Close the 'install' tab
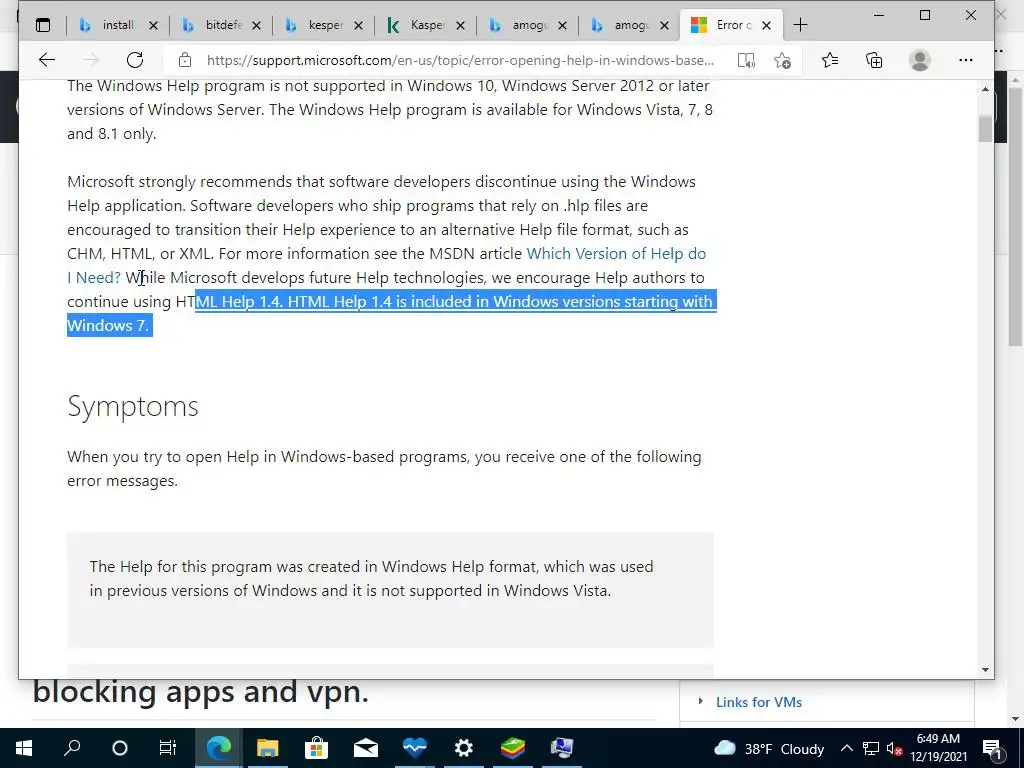Screen dimensions: 1024x768 (x=153, y=25)
